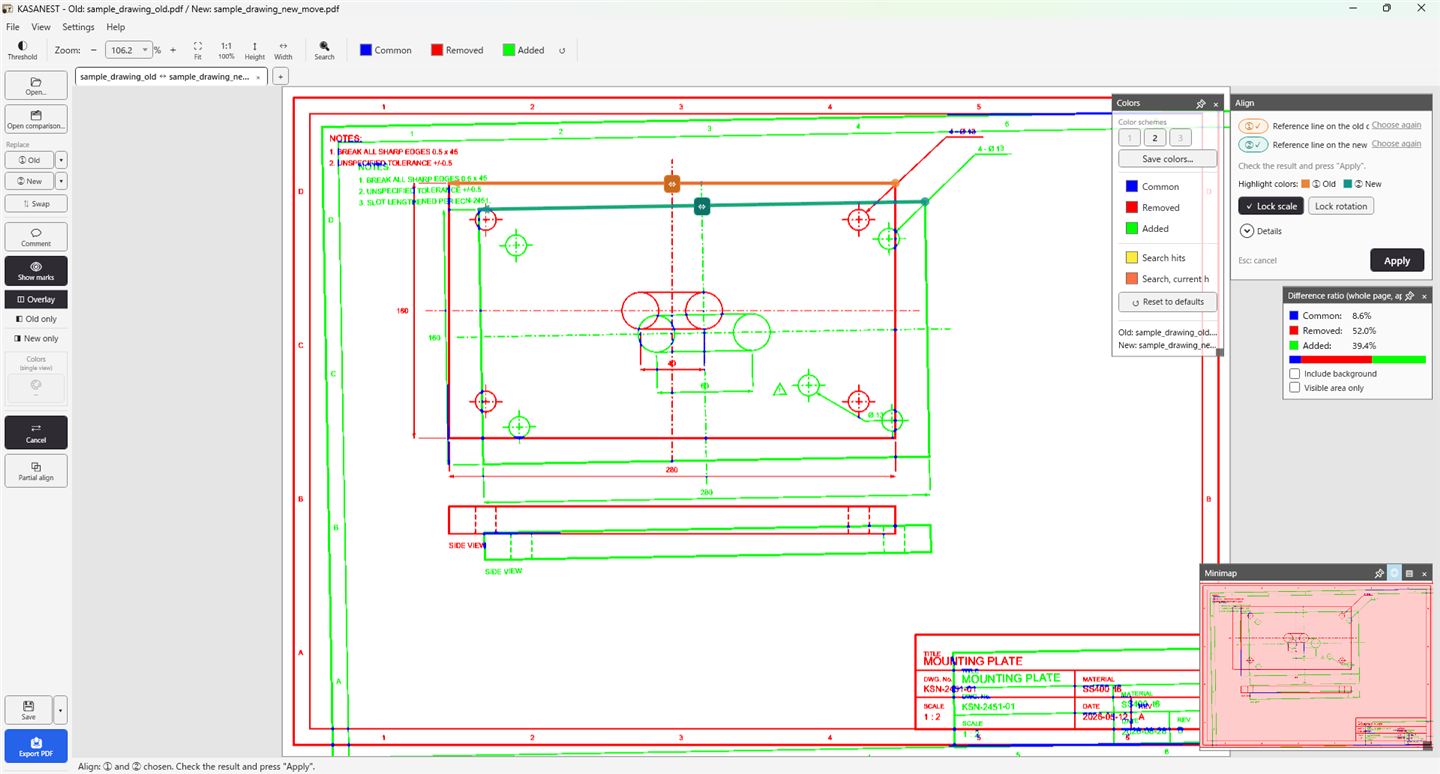This screenshot has width=1440, height=774.
Task: Reset toolbar colors with the circular arrow
Action: tap(562, 50)
